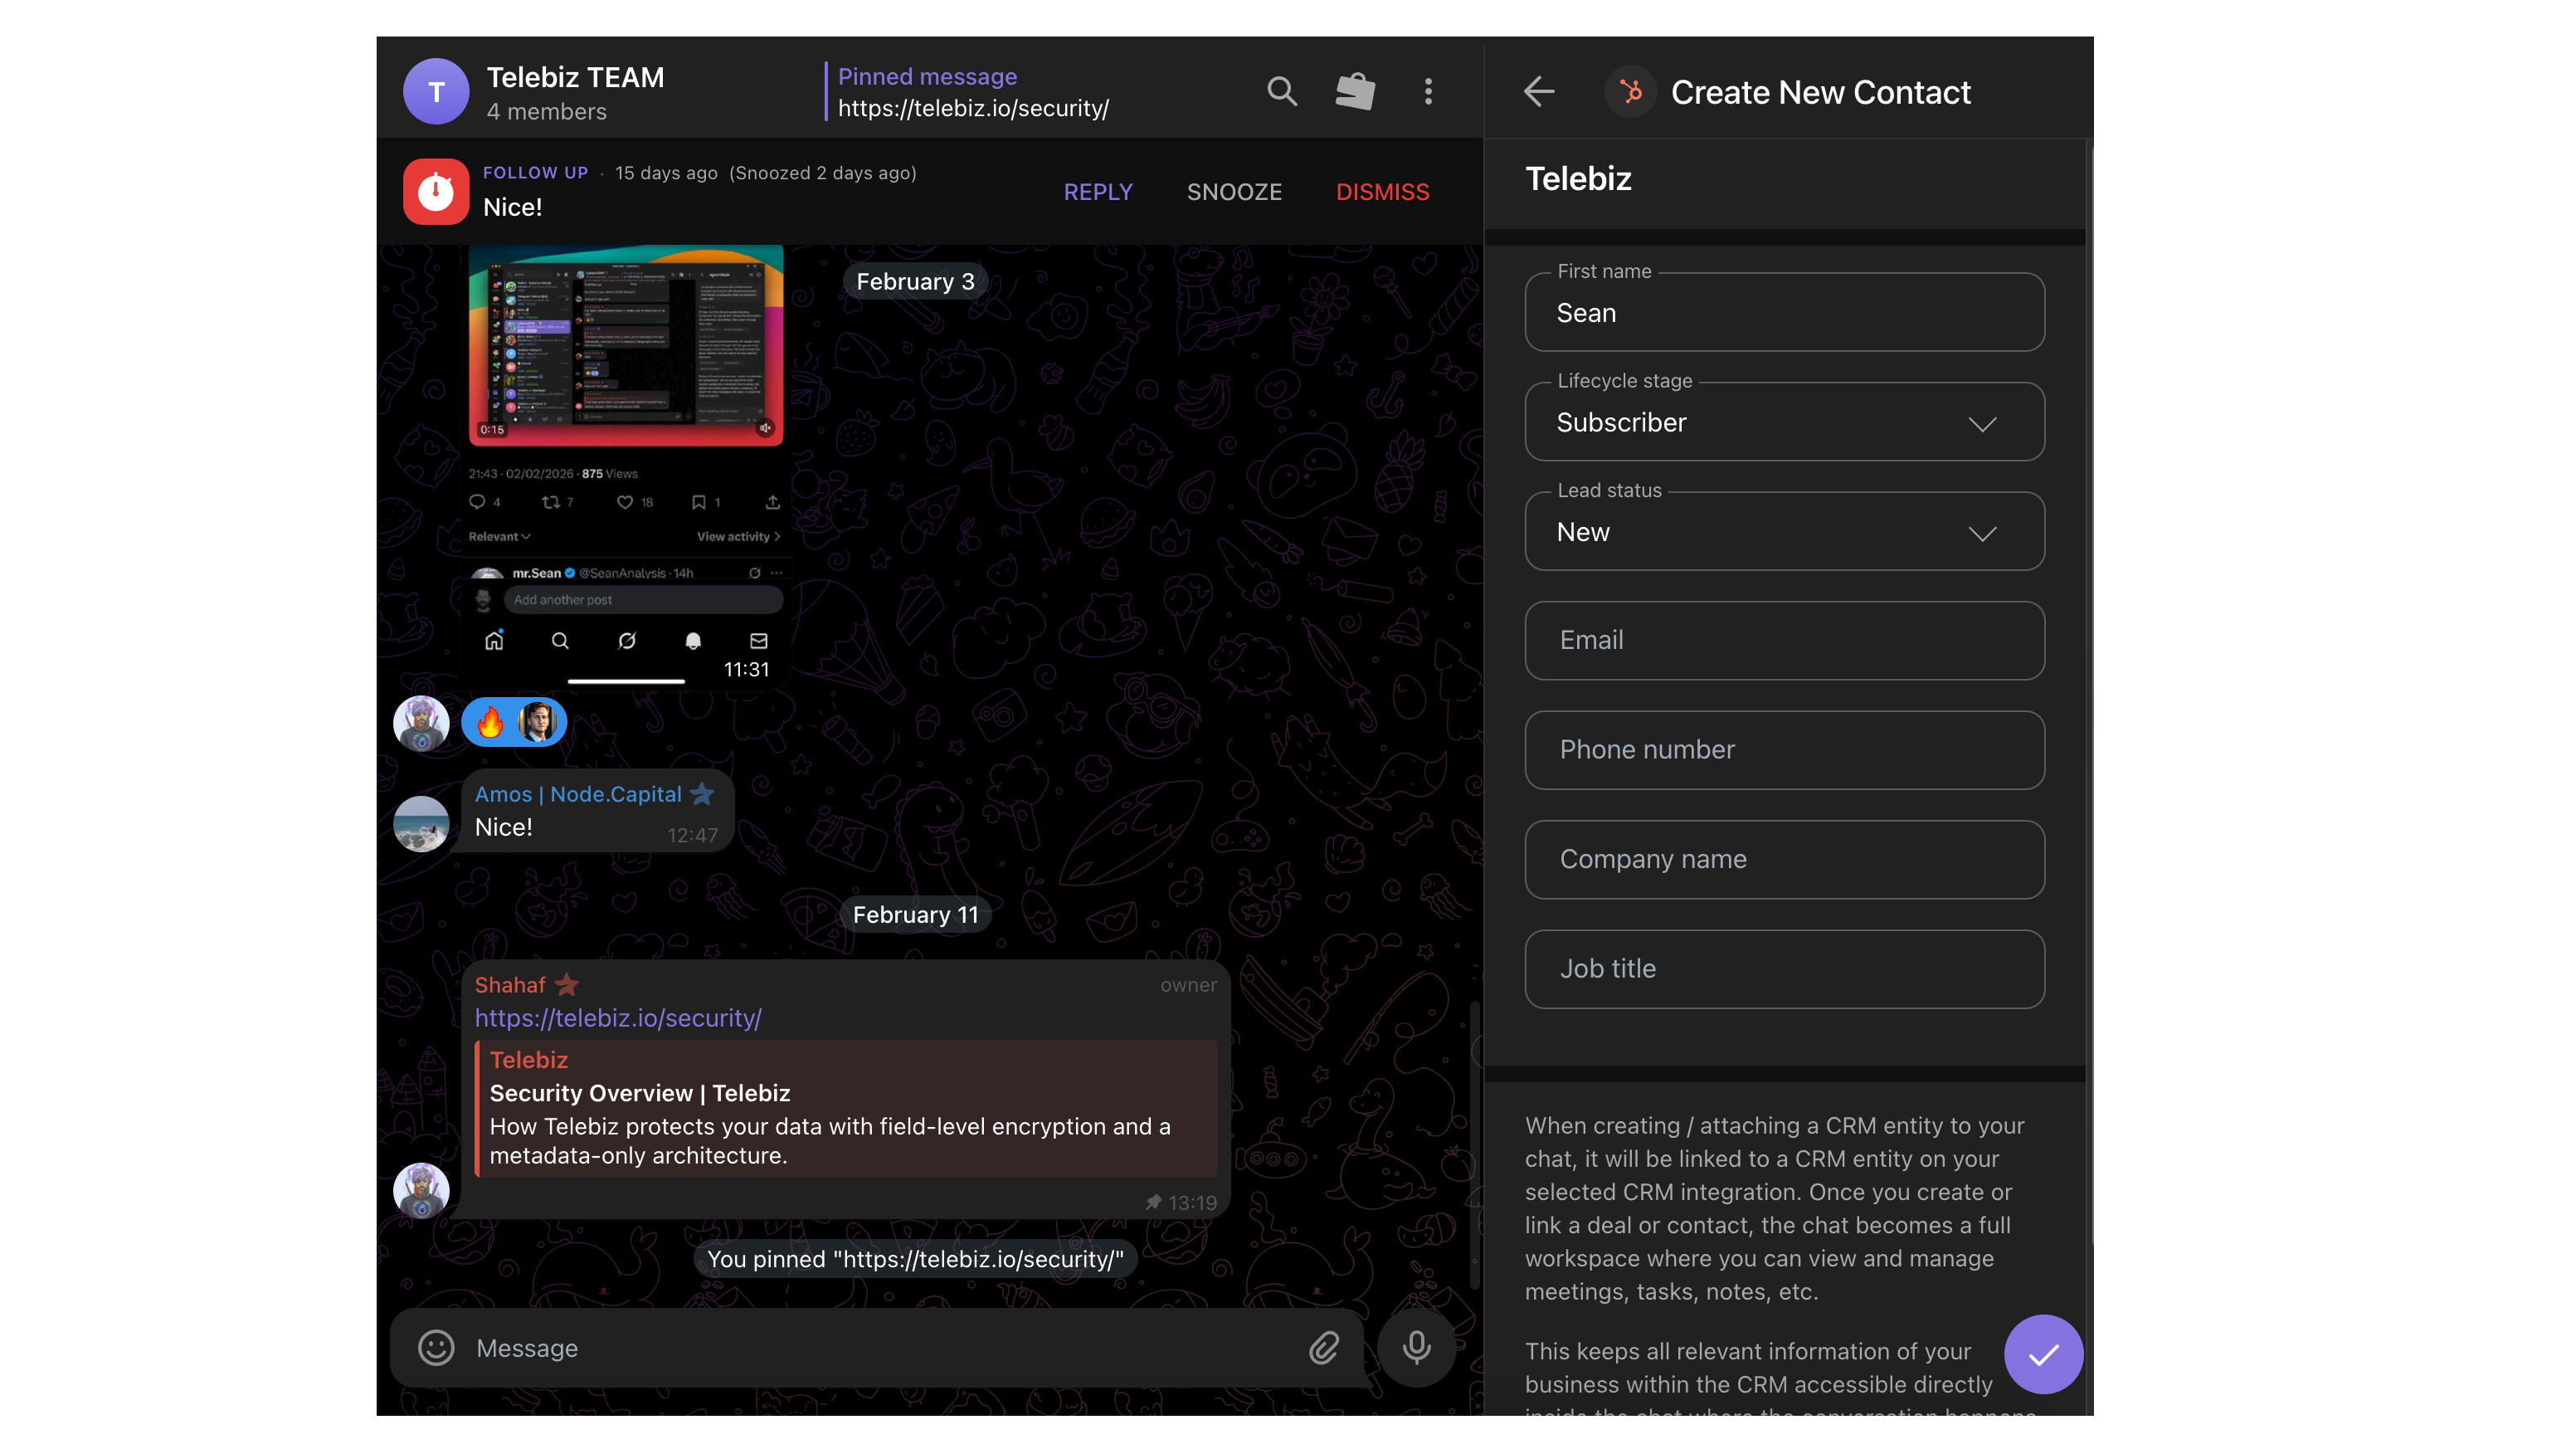This screenshot has height=1449, width=2576.
Task: Expand Relevant sorting in tweet screenshot
Action: (x=499, y=537)
